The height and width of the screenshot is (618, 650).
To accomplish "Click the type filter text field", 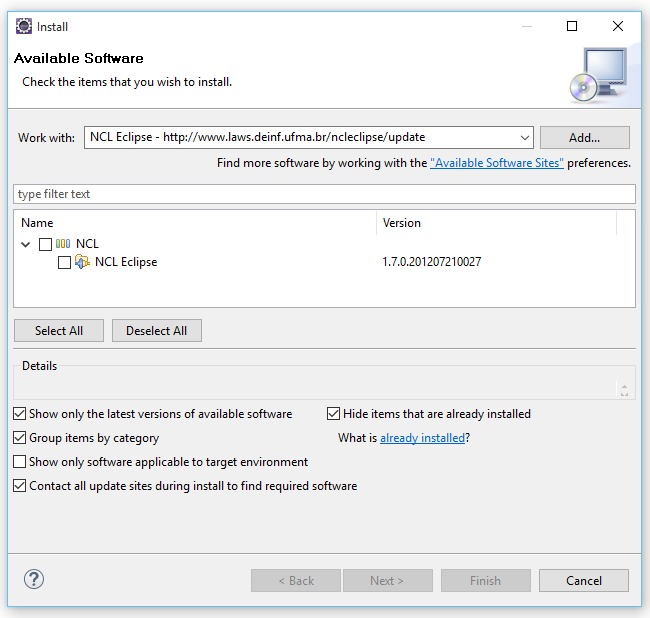I will 324,194.
